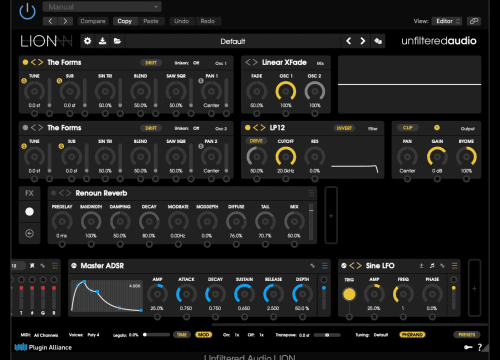The width and height of the screenshot is (500, 360).
Task: Toggle Osc 2 enable gray dot
Action: pyautogui.click(x=25, y=128)
